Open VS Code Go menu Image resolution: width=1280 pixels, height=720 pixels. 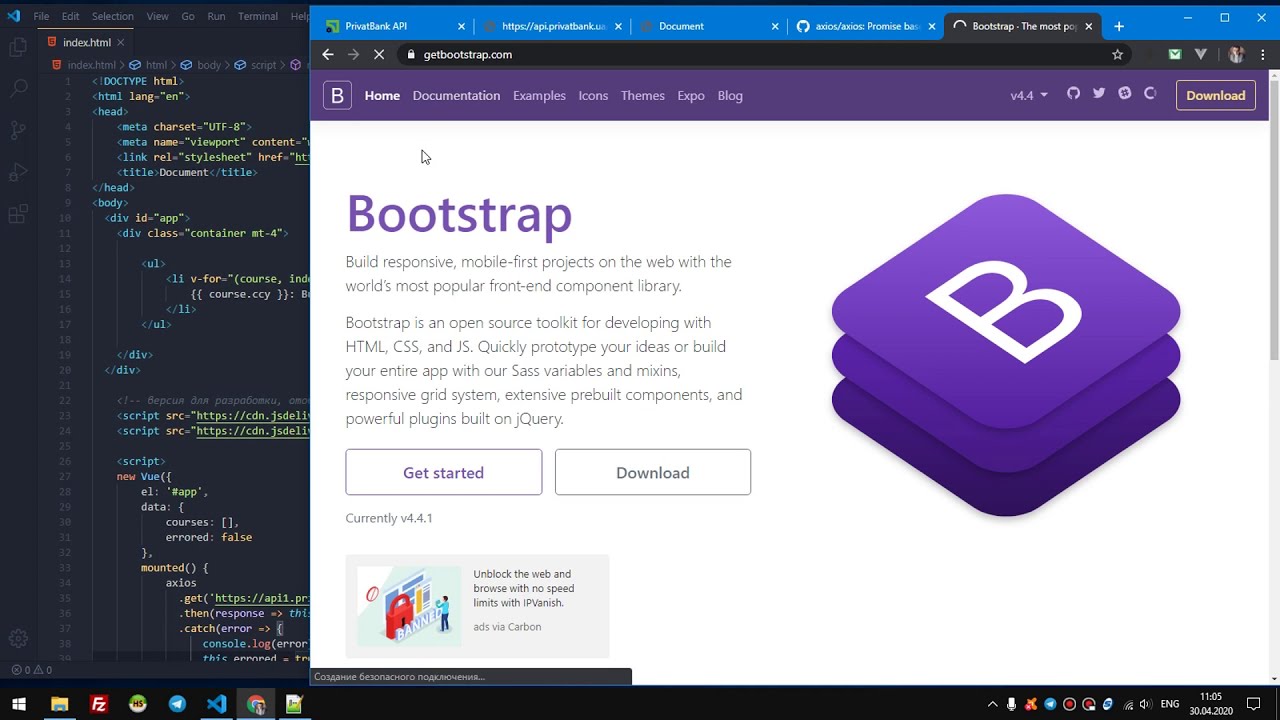click(188, 16)
